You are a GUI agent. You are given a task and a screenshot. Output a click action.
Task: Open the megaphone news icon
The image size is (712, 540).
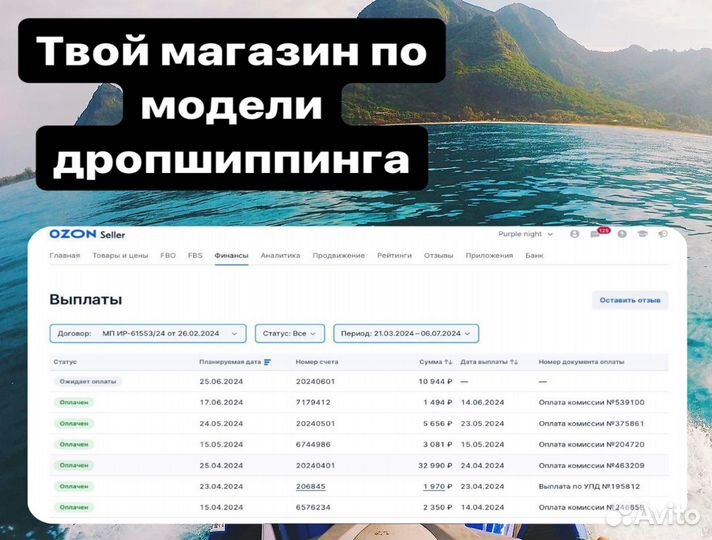[663, 234]
